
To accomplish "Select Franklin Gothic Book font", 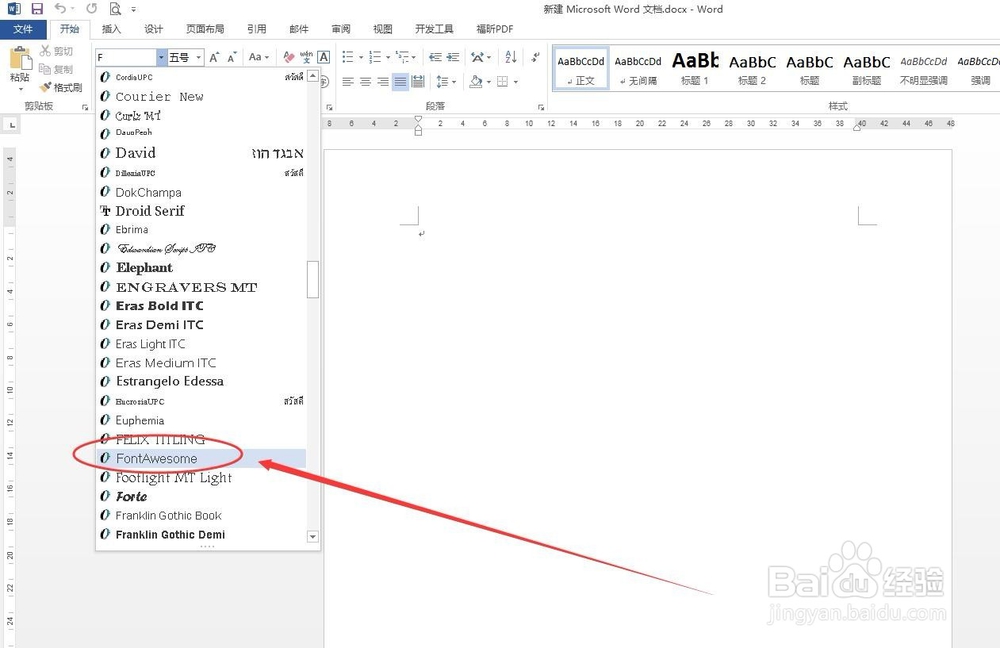I will [x=201, y=515].
